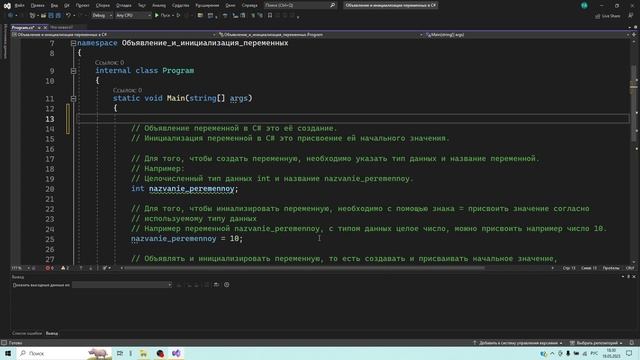Image resolution: width=640 pixels, height=360 pixels.
Task: Click the editor horizontal scrollbar
Action: coord(304,268)
